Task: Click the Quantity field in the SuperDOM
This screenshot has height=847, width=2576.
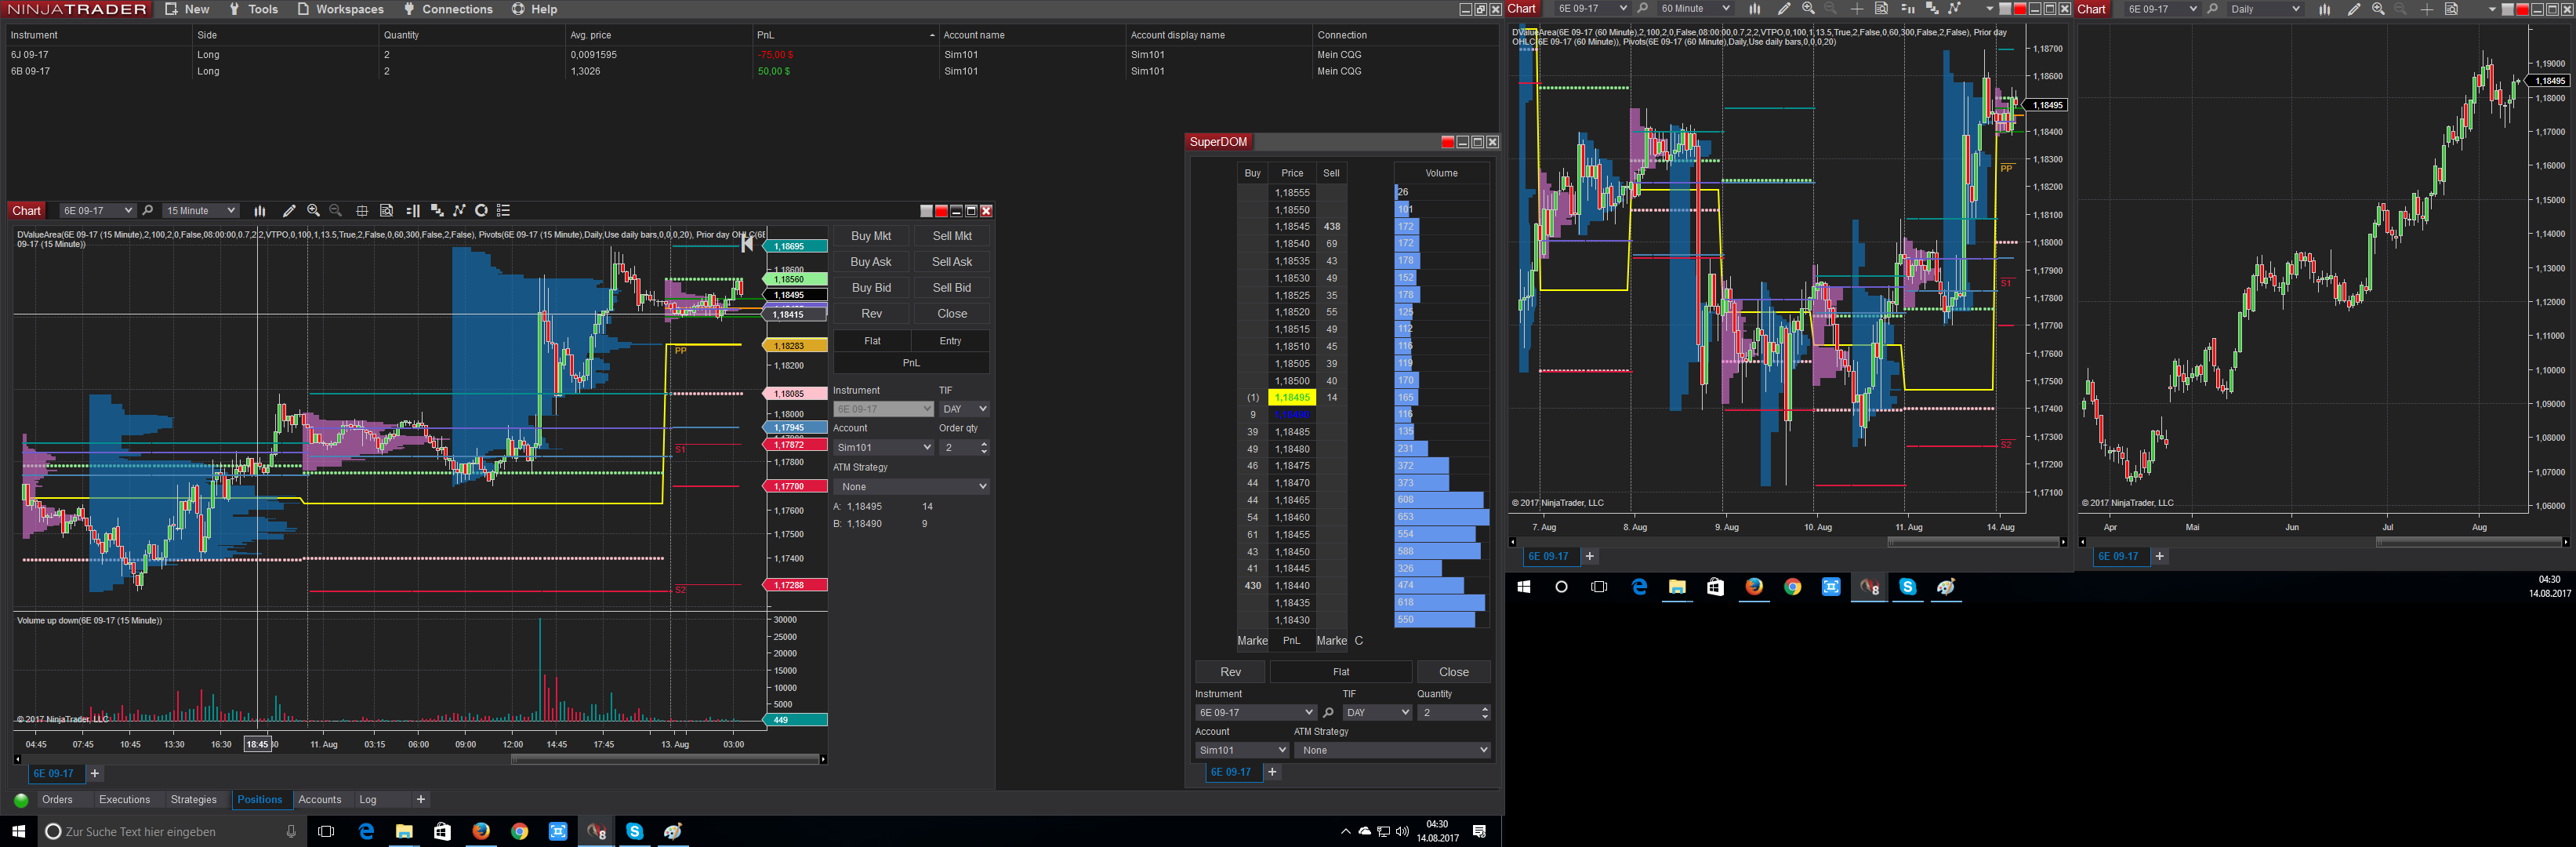Action: [1454, 713]
